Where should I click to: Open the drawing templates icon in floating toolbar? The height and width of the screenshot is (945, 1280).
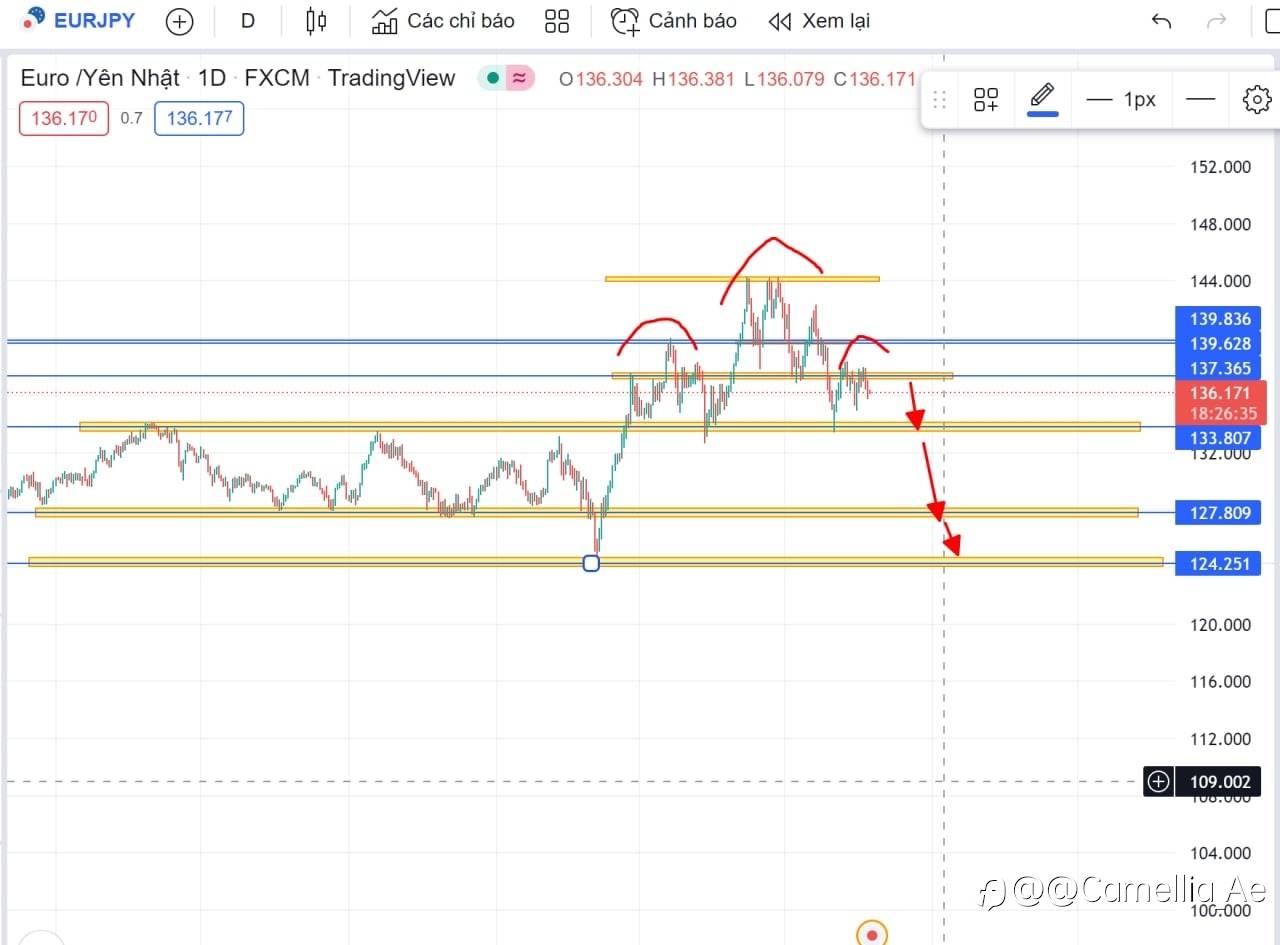click(x=986, y=99)
